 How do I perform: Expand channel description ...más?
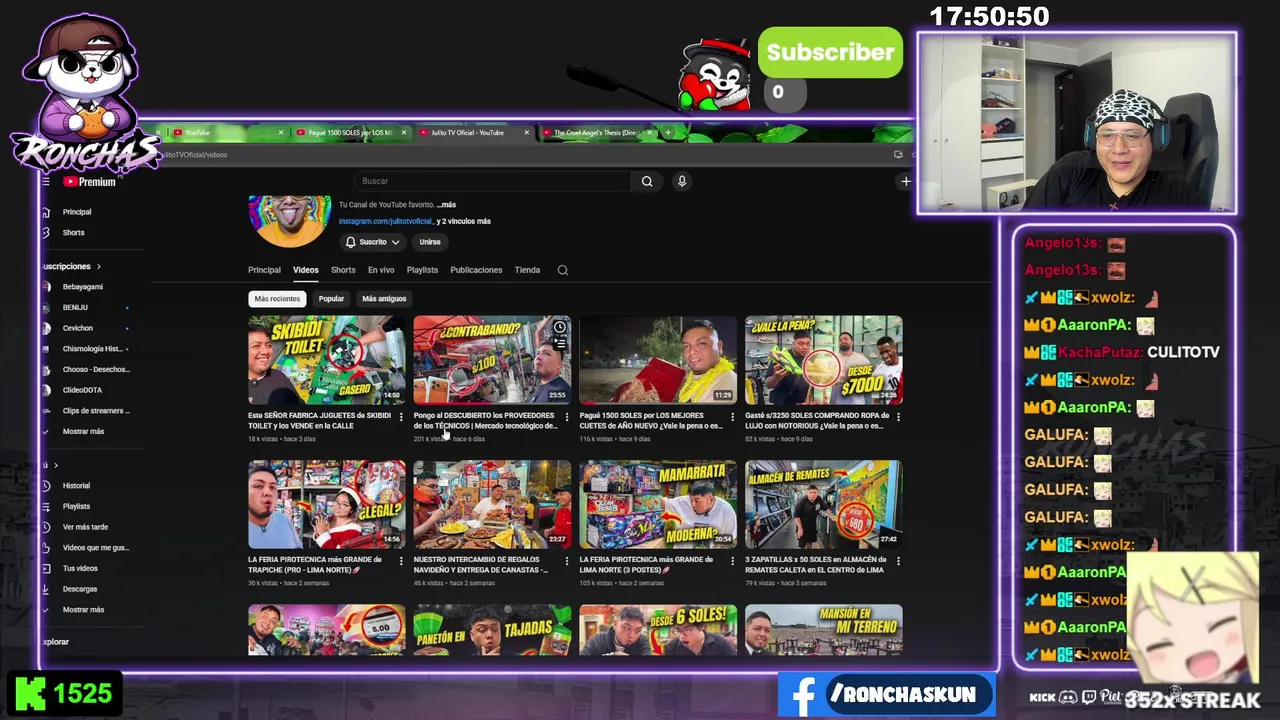pos(446,205)
